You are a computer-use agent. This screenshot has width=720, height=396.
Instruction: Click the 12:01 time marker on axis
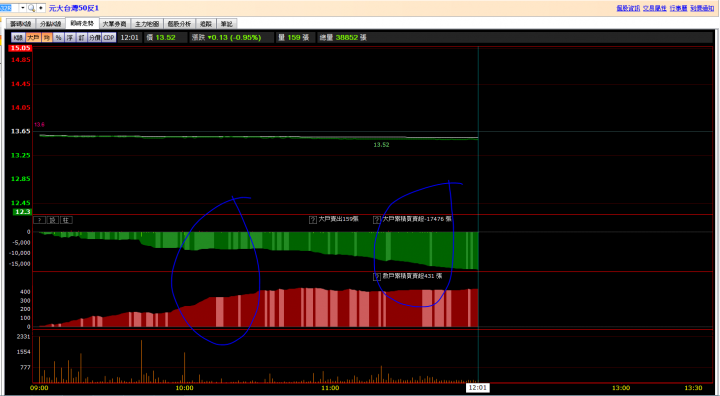[478, 388]
